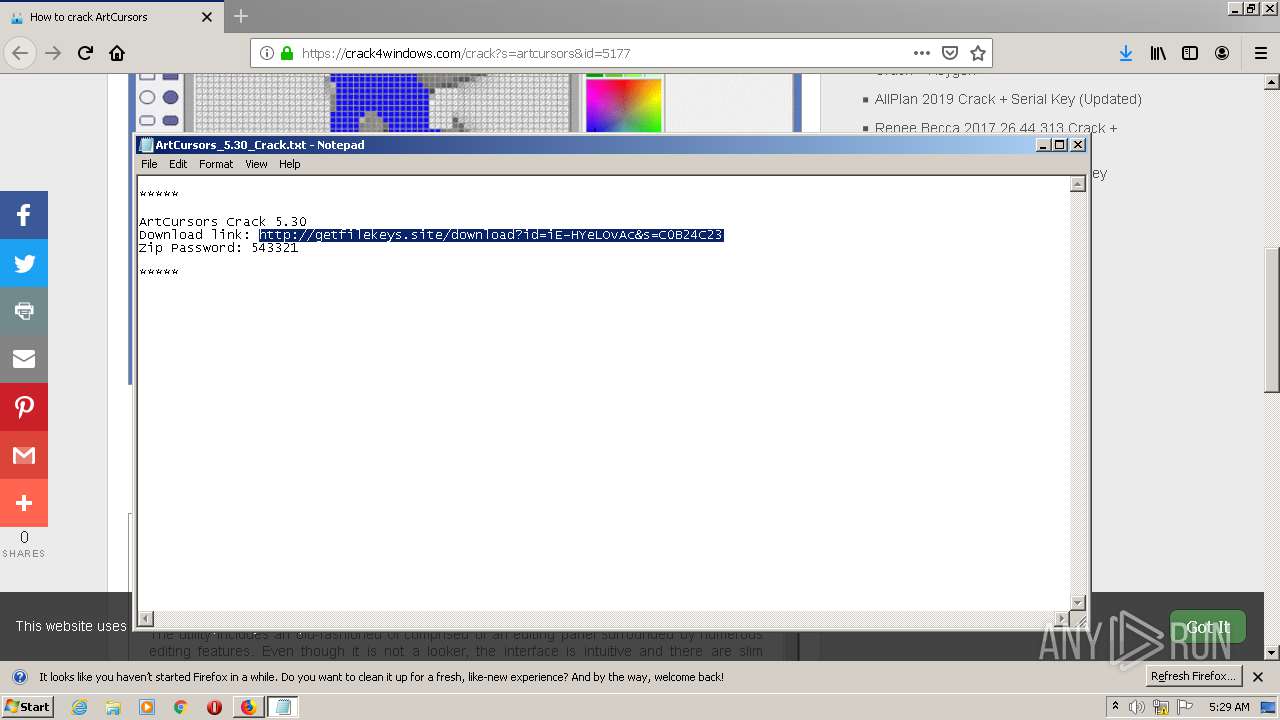Open Firefox Library icon
The image size is (1280, 720).
click(1158, 53)
